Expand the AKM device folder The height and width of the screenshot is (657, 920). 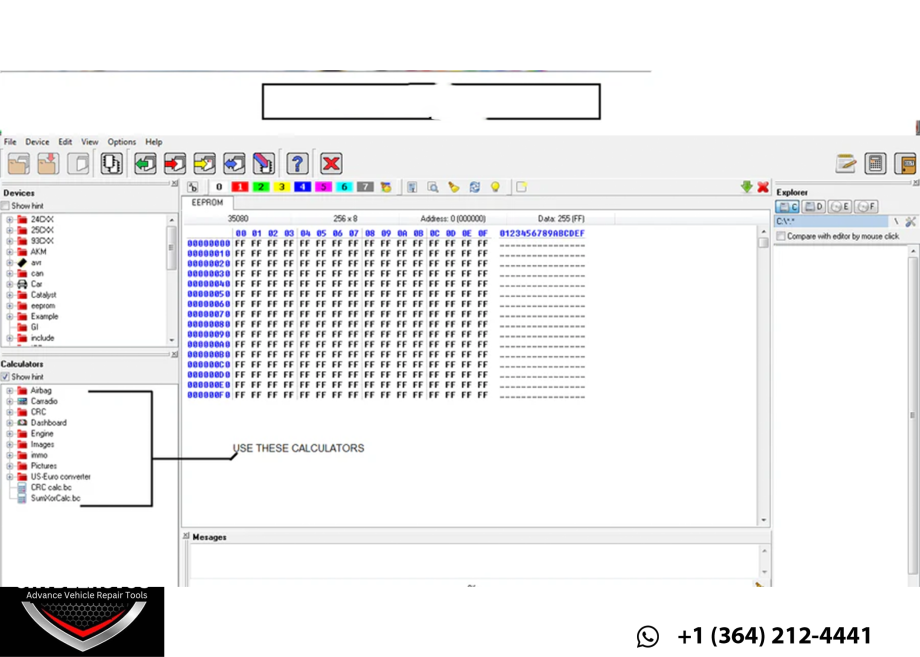[x=9, y=252]
